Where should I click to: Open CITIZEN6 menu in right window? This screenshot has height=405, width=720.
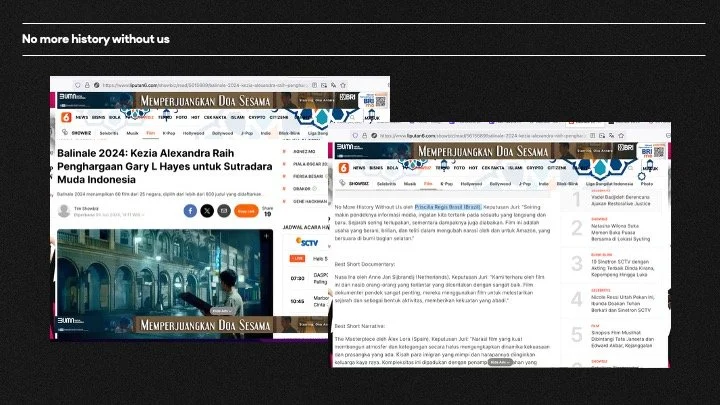point(557,168)
